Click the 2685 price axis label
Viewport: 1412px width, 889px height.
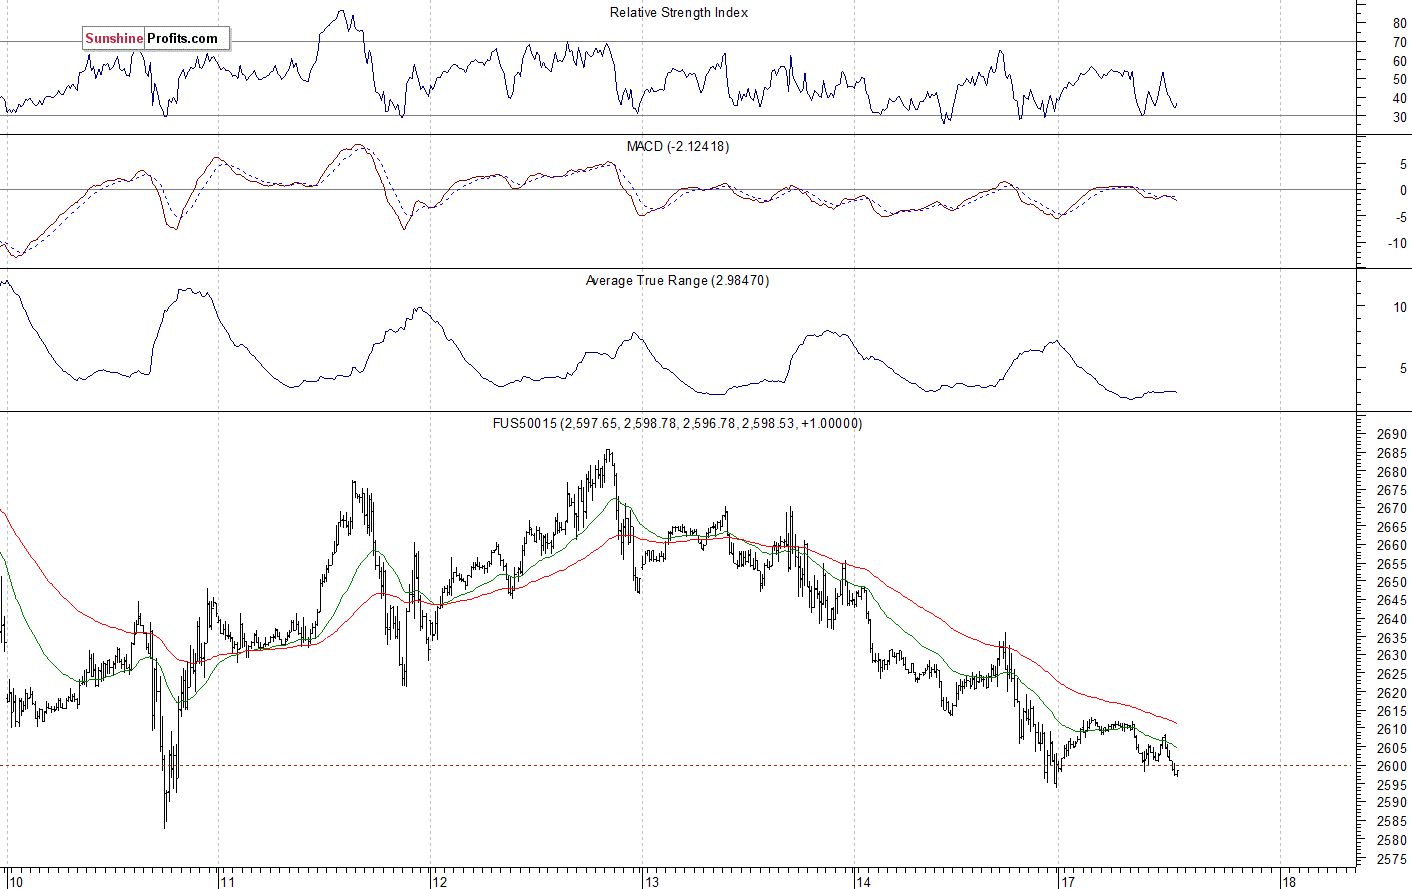[1391, 454]
